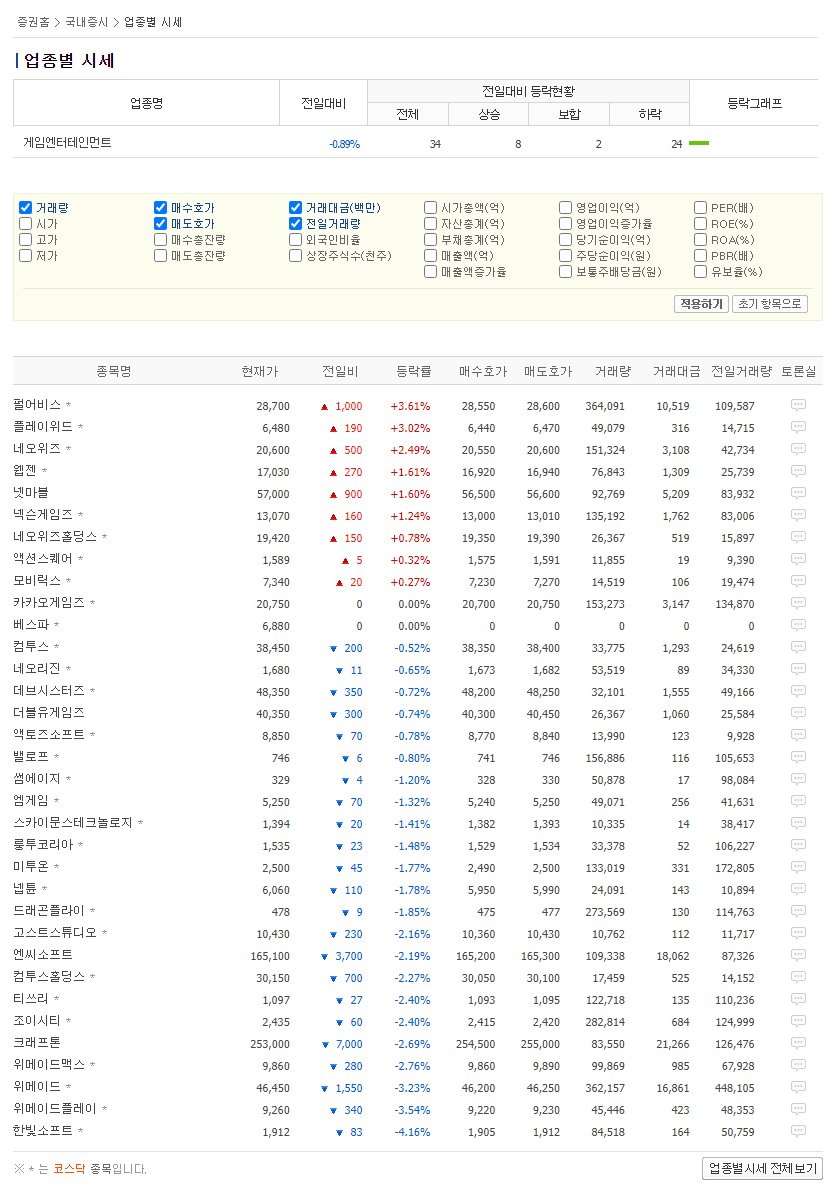Click the 등락률 column header
The height and width of the screenshot is (1189, 838).
click(413, 372)
